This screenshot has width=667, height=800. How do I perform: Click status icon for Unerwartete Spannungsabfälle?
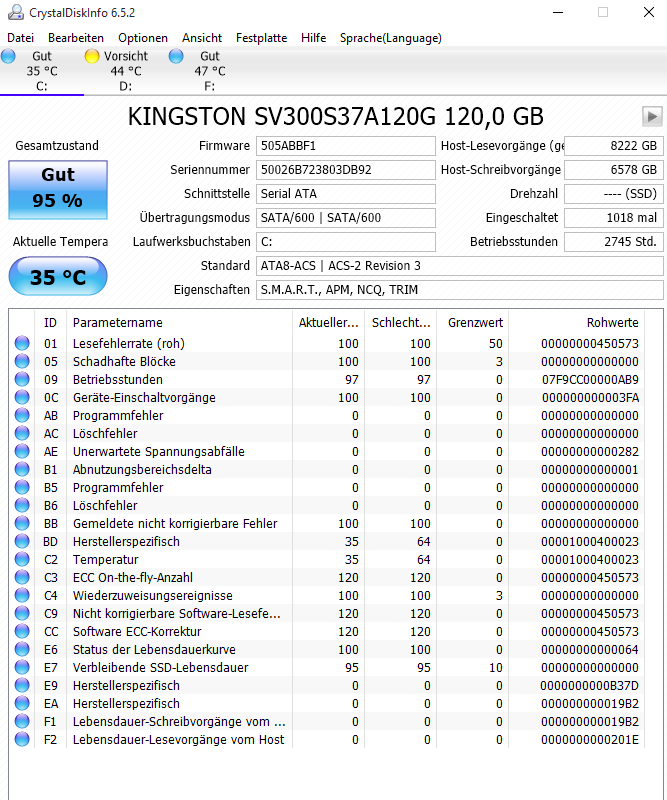(x=22, y=451)
